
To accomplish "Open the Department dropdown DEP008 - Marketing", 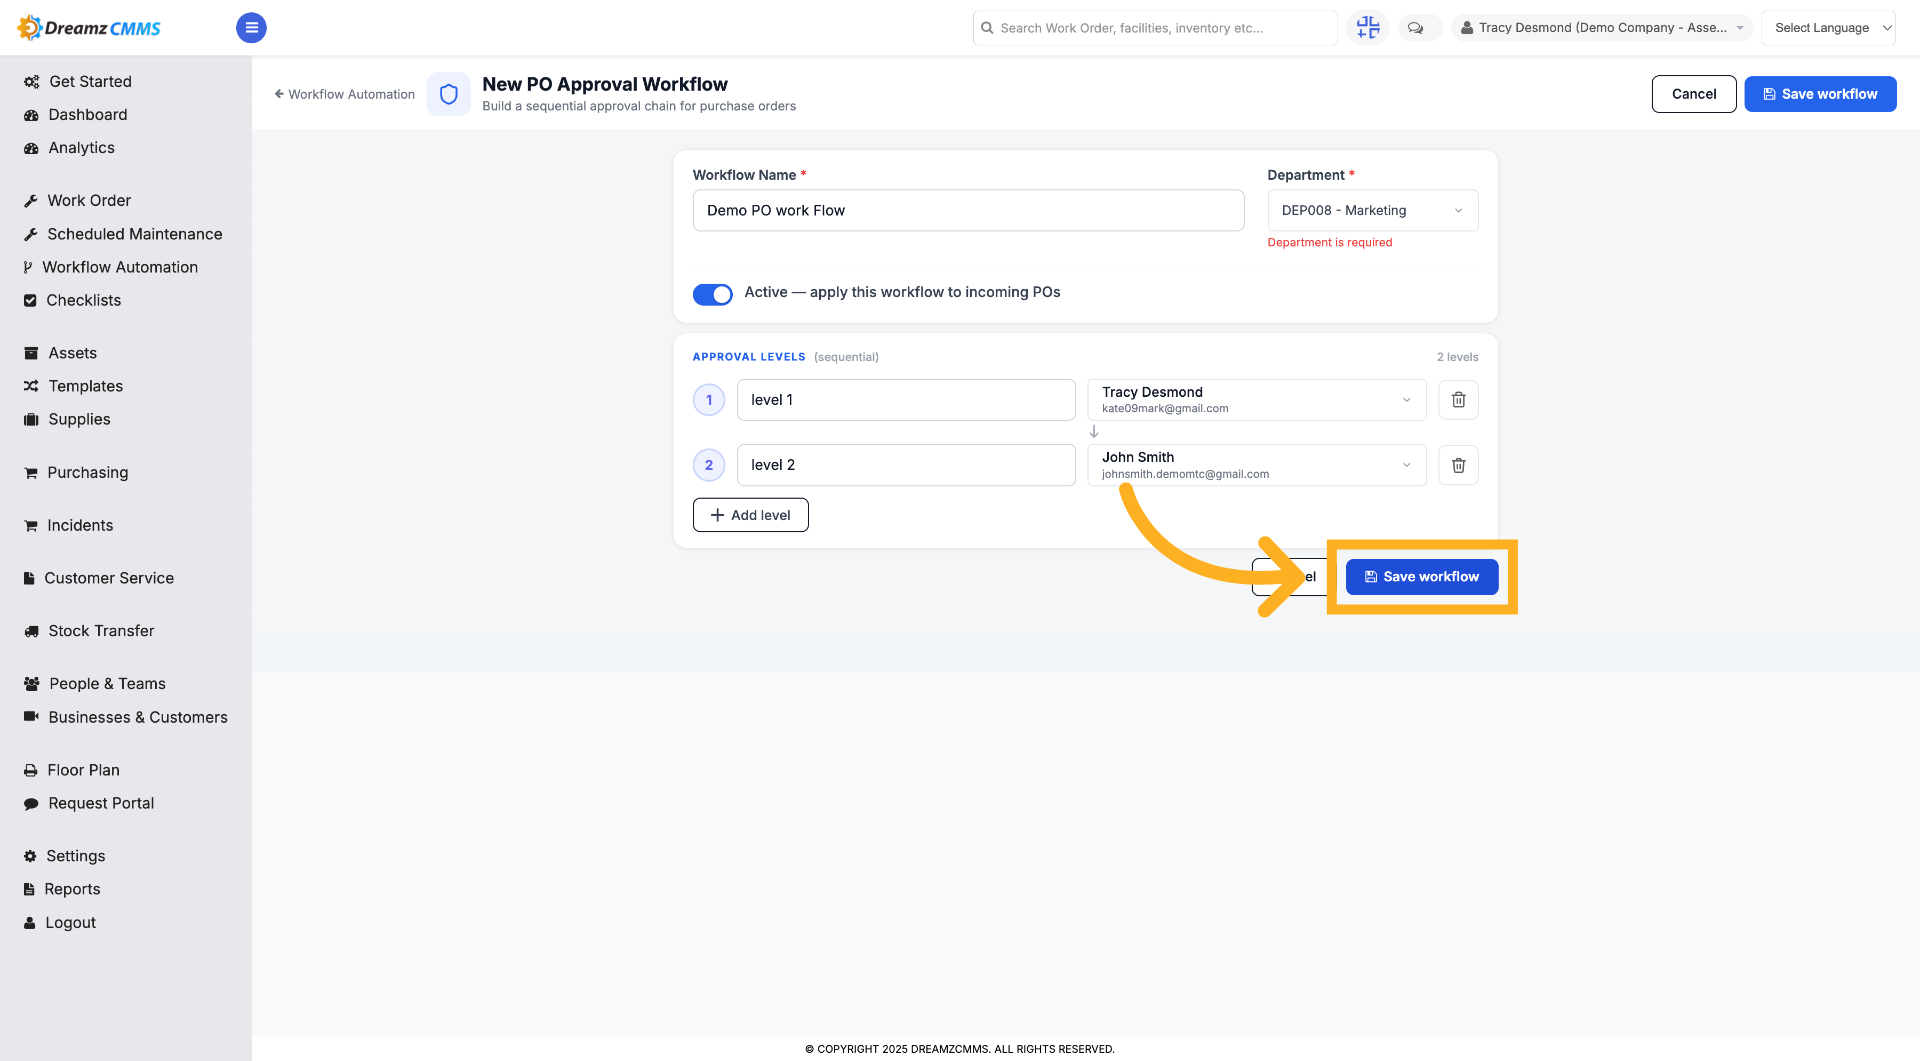I will pos(1372,210).
